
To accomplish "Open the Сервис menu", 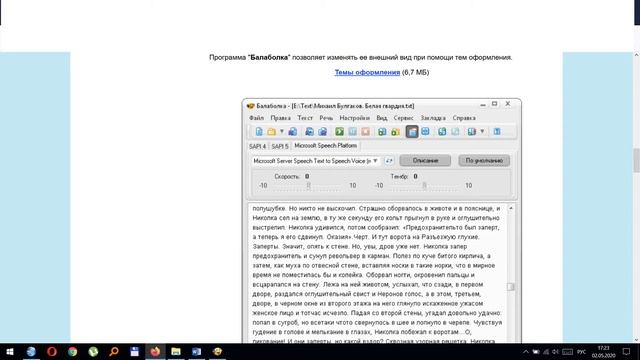I will [403, 118].
